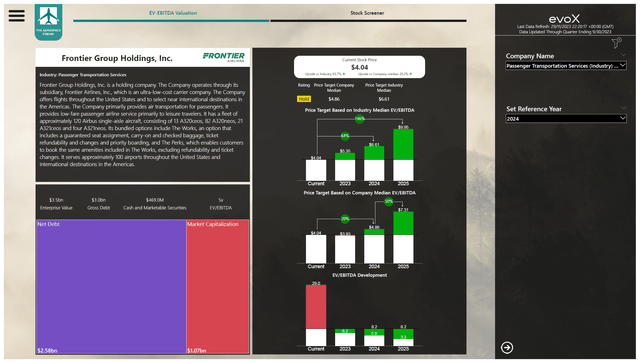Click the $6.61 Price Target Industry Median value
Viewport: 640px width, 363px height.
384,99
